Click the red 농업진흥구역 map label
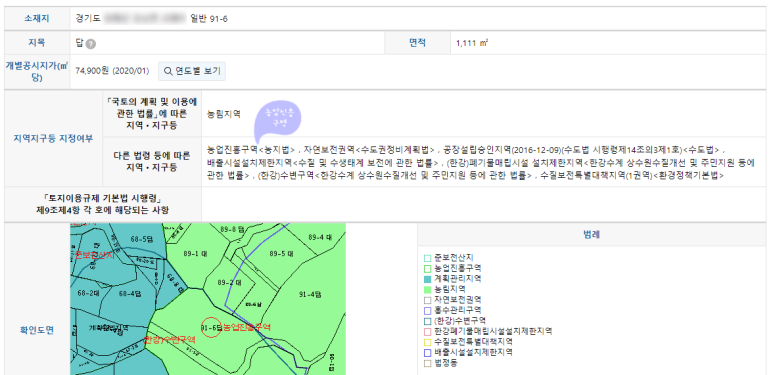This screenshot has width=773, height=375. pos(246,327)
